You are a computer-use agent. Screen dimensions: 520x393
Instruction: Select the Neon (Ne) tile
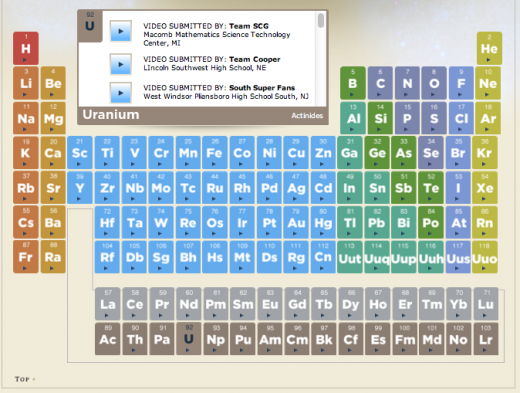point(488,83)
